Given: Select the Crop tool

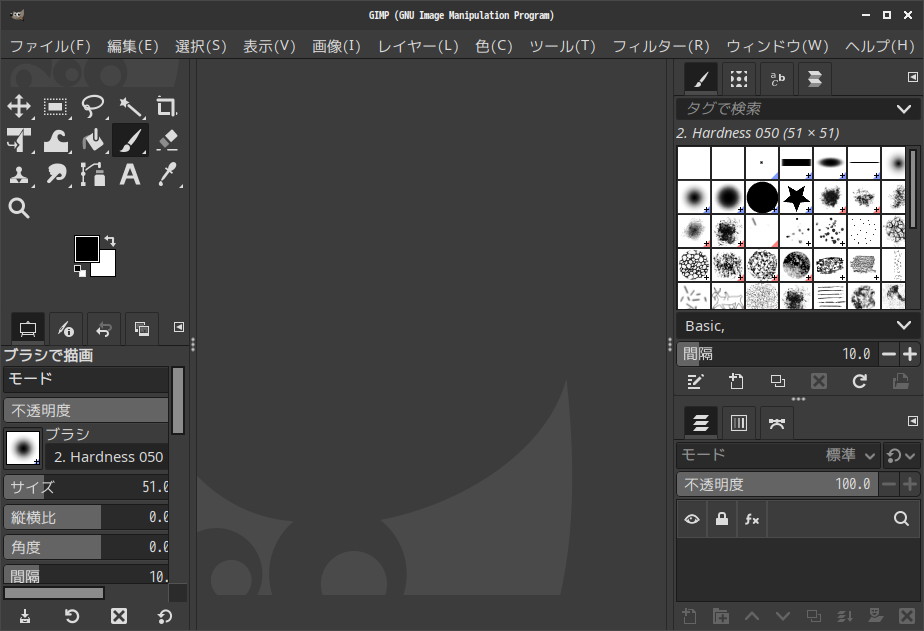Looking at the screenshot, I should [x=167, y=107].
